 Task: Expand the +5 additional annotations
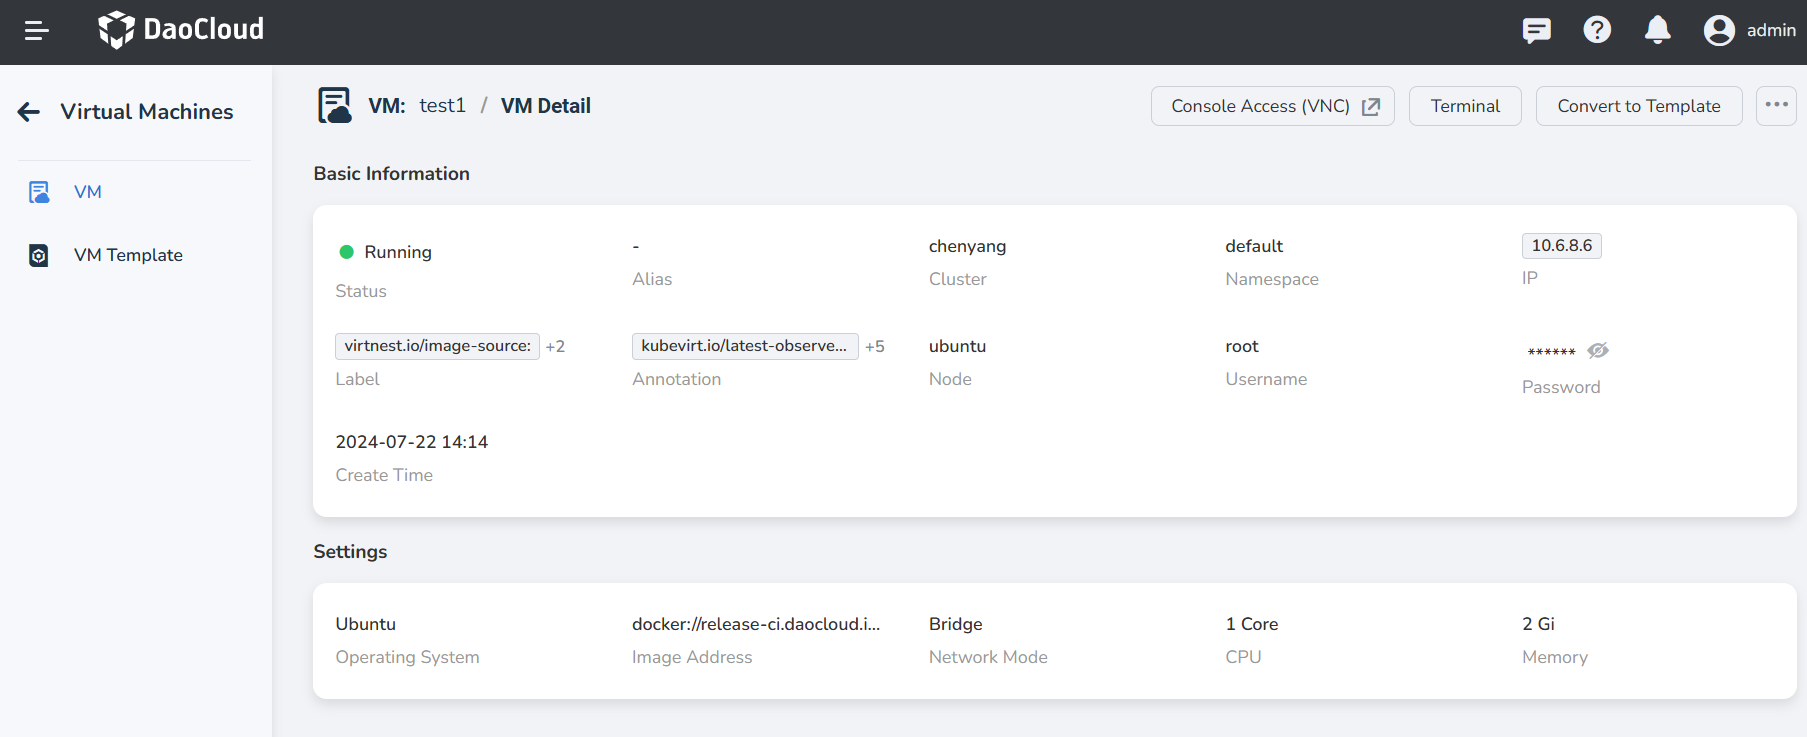tap(875, 347)
